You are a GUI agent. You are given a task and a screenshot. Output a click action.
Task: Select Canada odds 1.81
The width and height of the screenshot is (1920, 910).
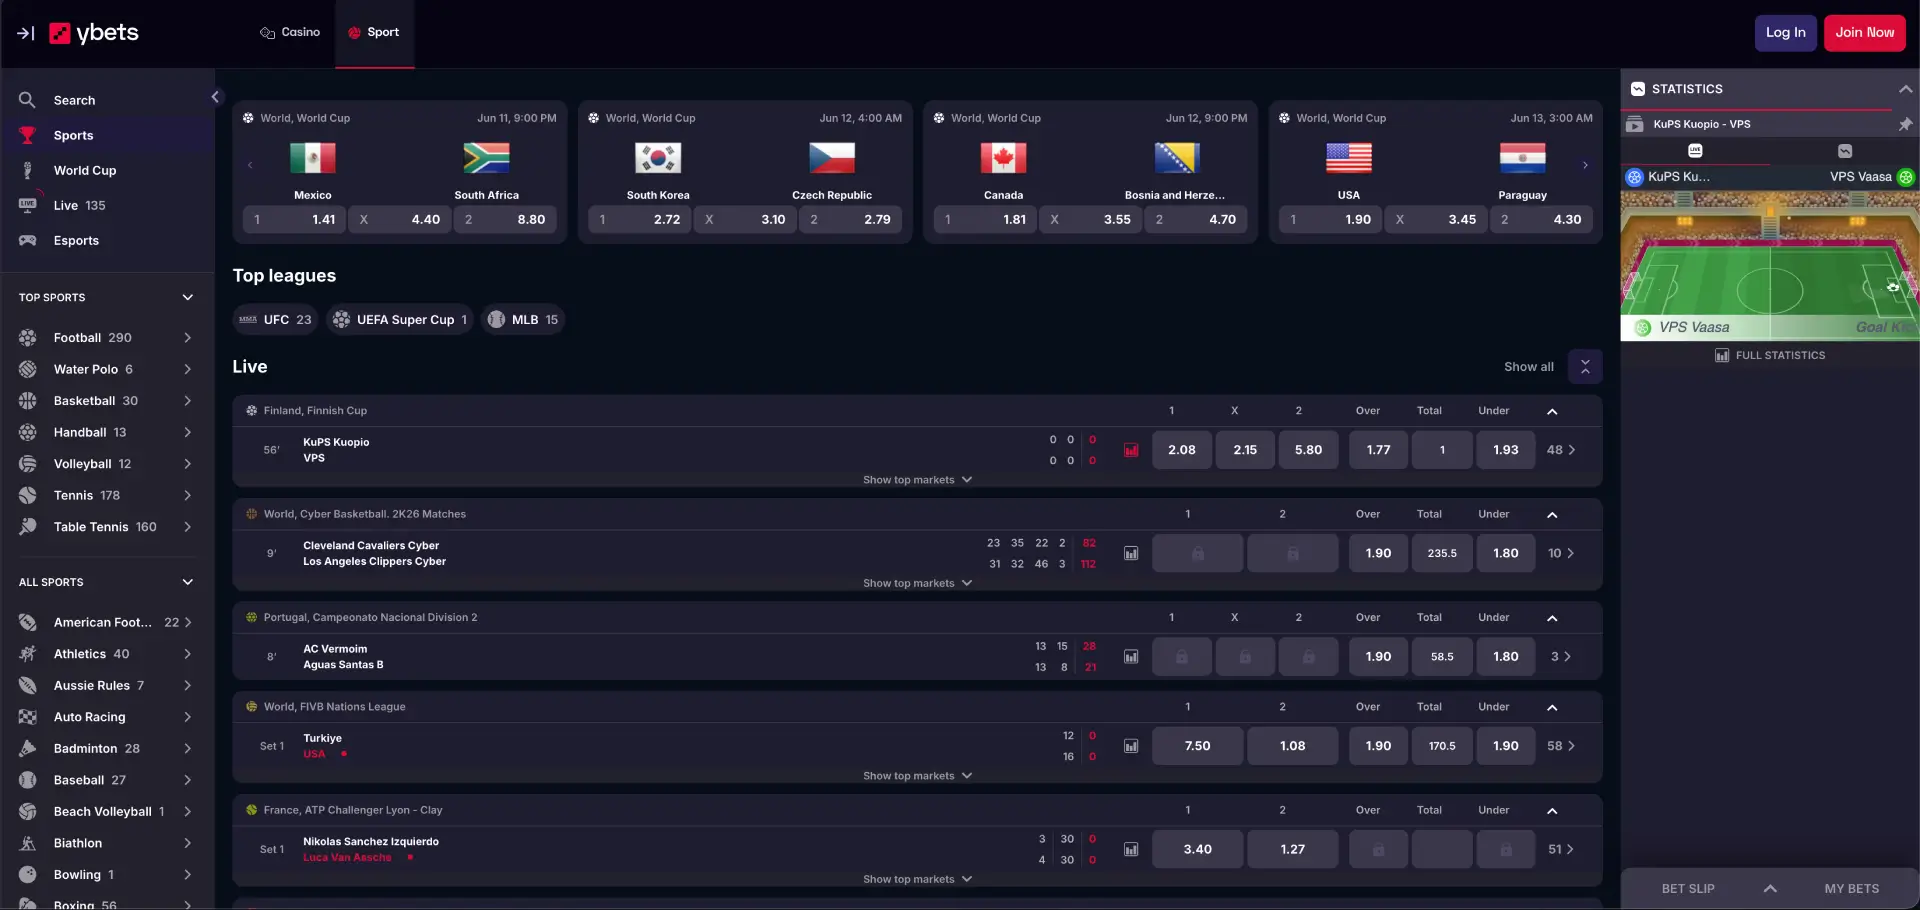(985, 220)
